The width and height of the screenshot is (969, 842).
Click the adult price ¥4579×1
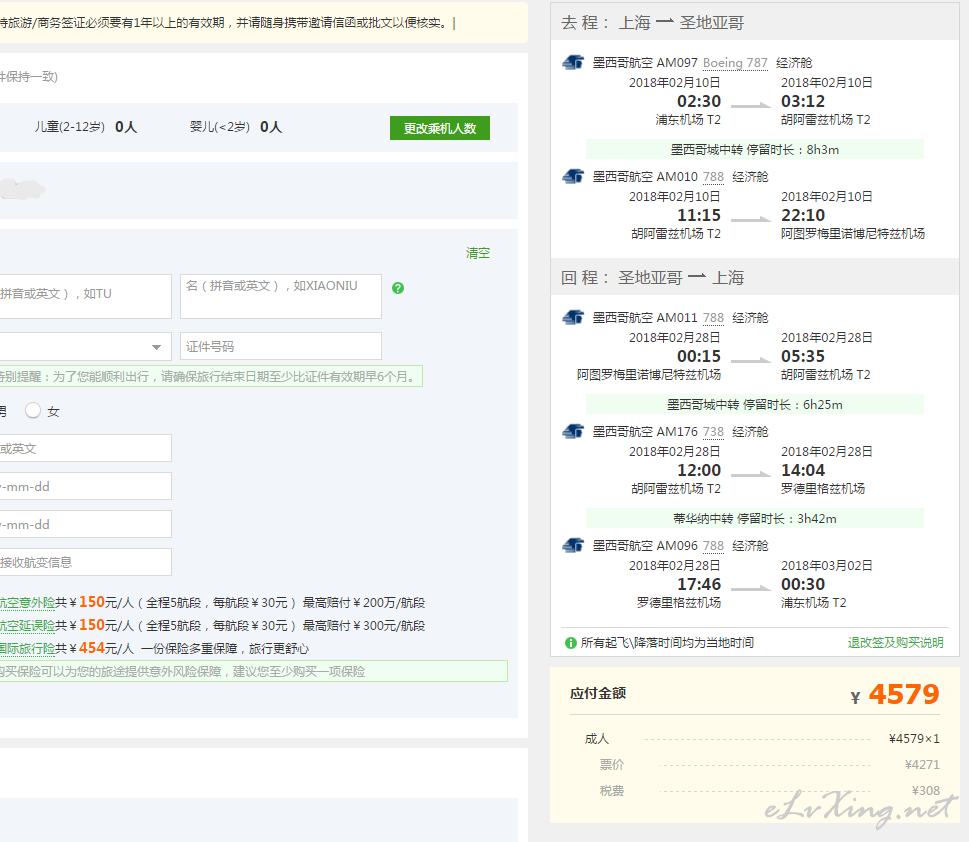[x=914, y=739]
